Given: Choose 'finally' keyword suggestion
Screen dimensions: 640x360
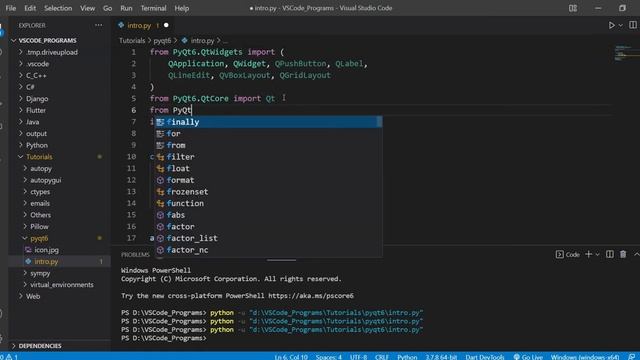Looking at the screenshot, I should (x=269, y=122).
